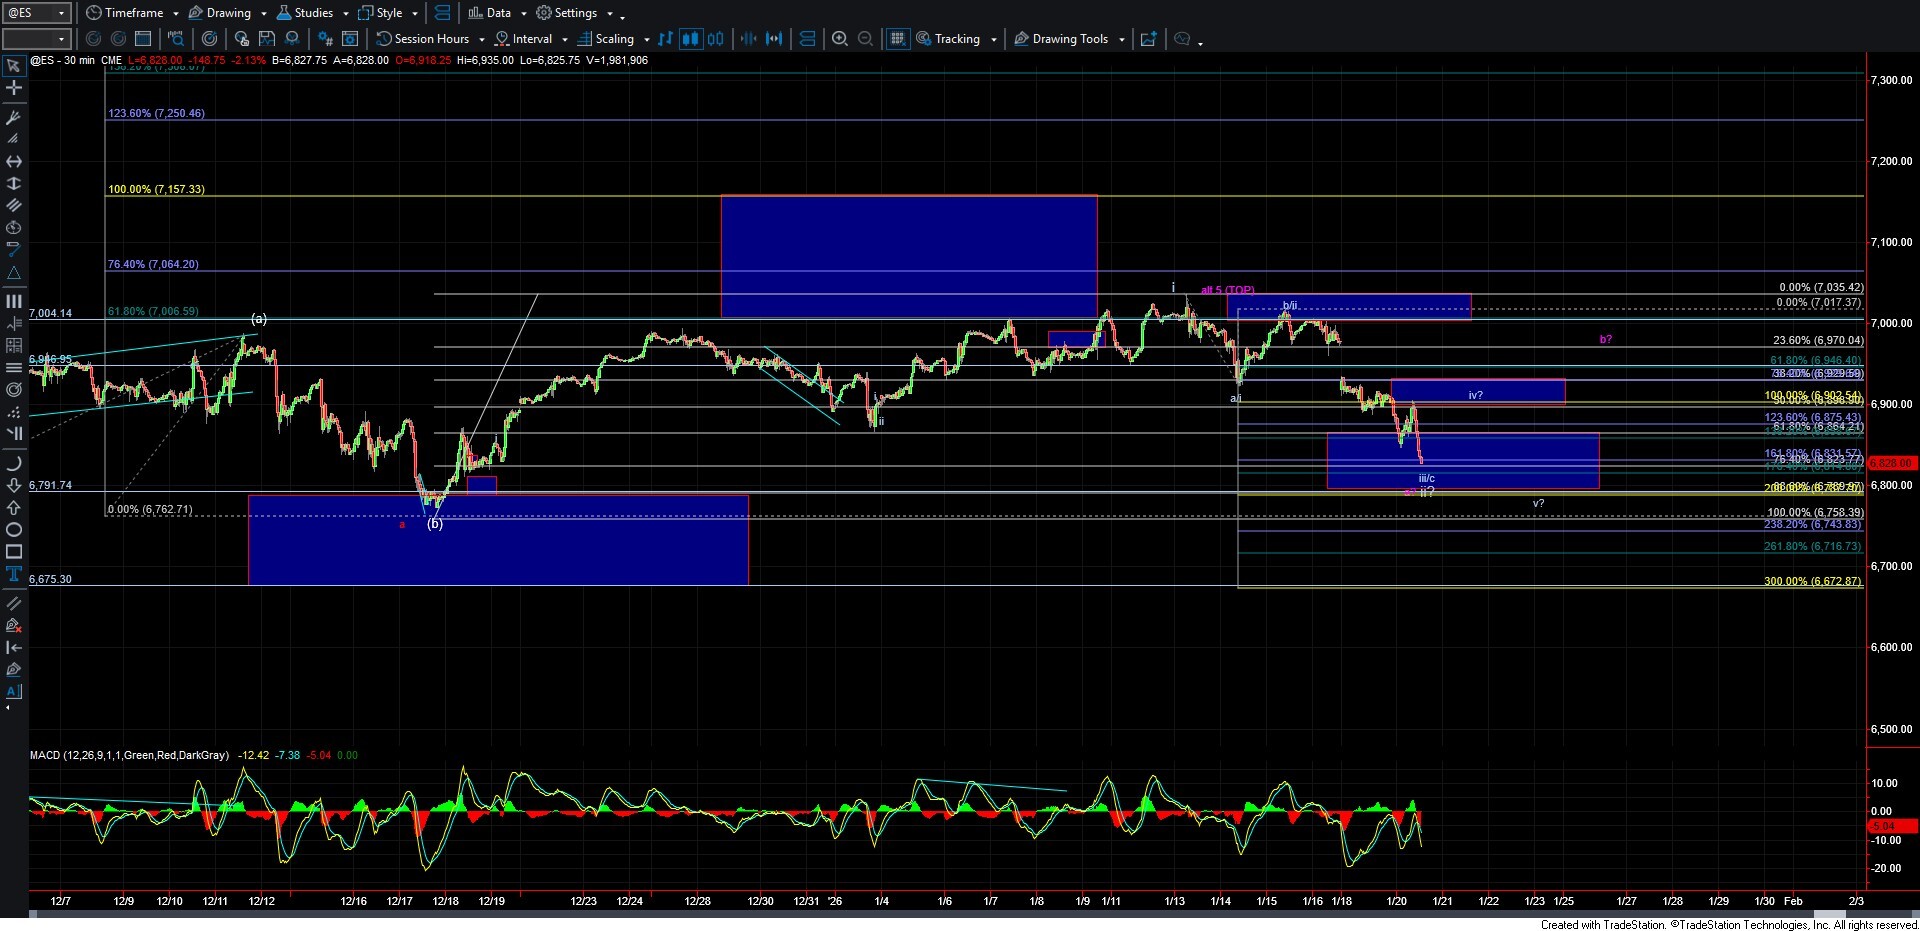Viewport: 1920px width, 931px height.
Task: Click the Scaling button
Action: click(614, 39)
